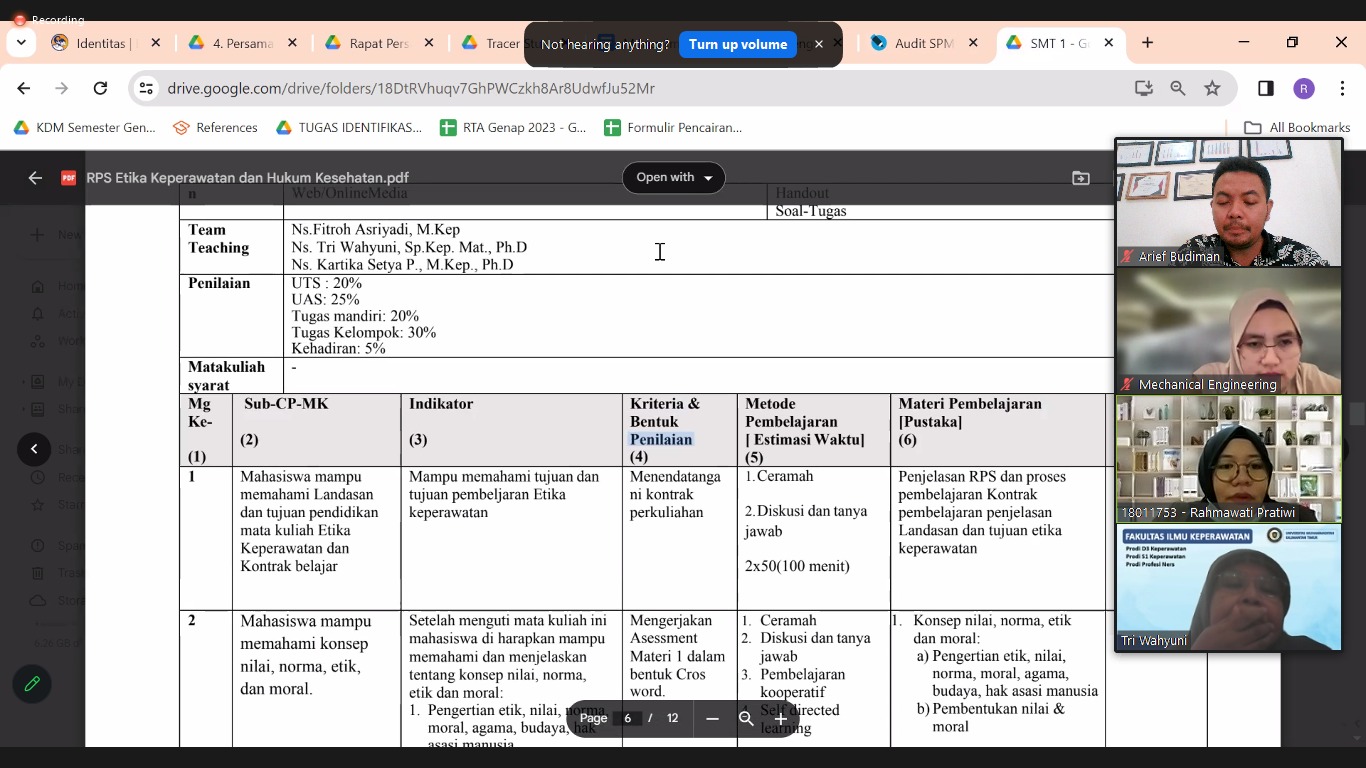Select Arief Budiman video thumbnail

click(x=1228, y=203)
